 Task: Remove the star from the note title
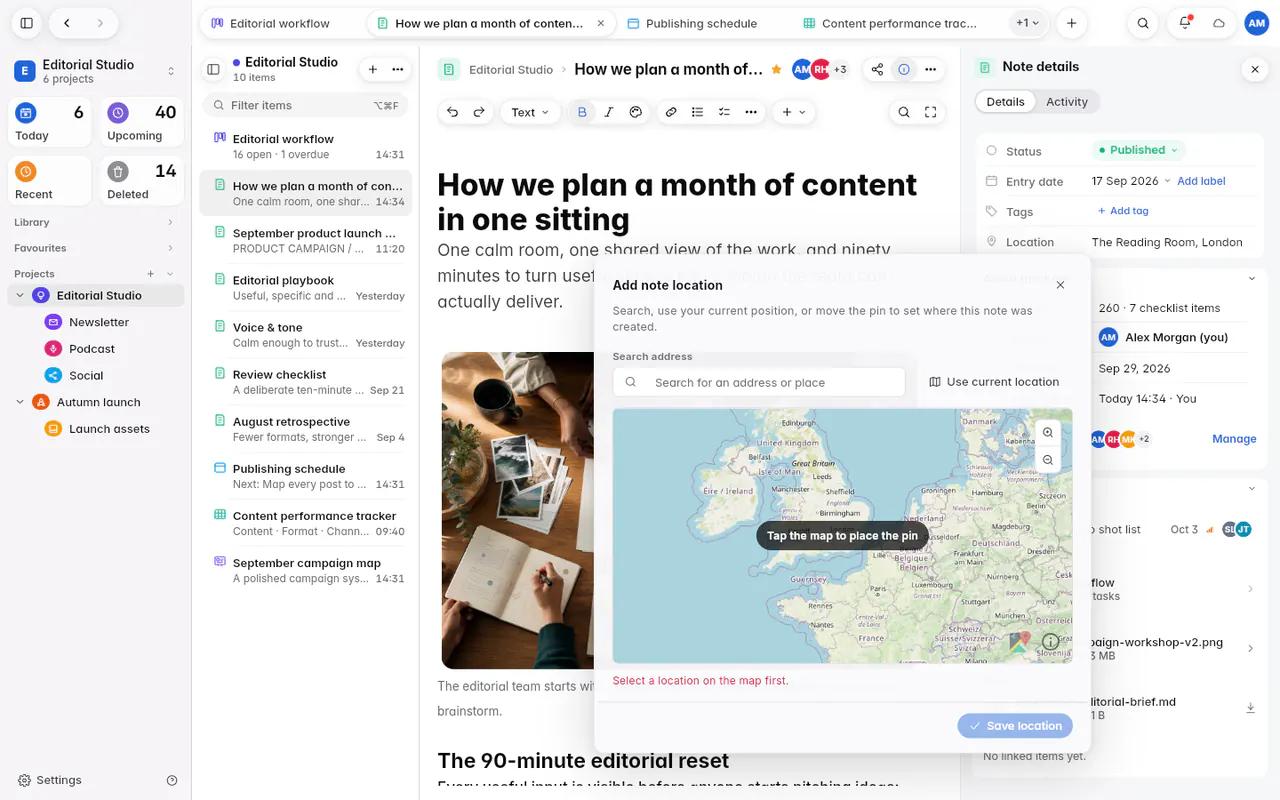(x=776, y=69)
